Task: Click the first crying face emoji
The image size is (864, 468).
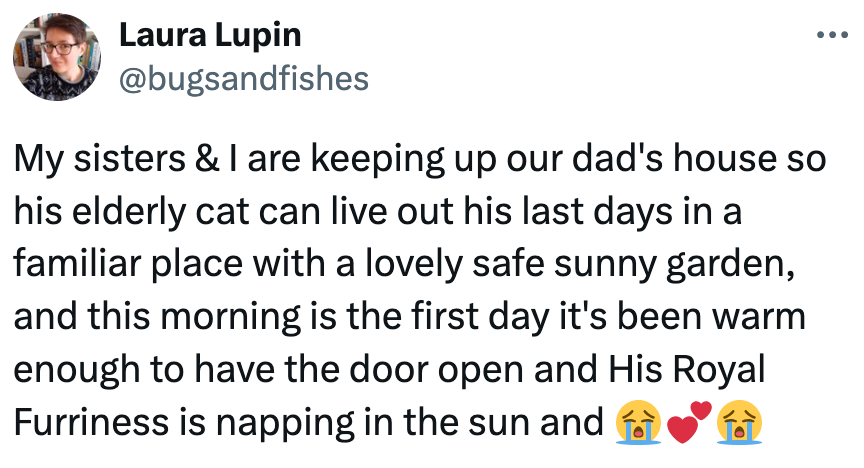Action: pyautogui.click(x=637, y=423)
